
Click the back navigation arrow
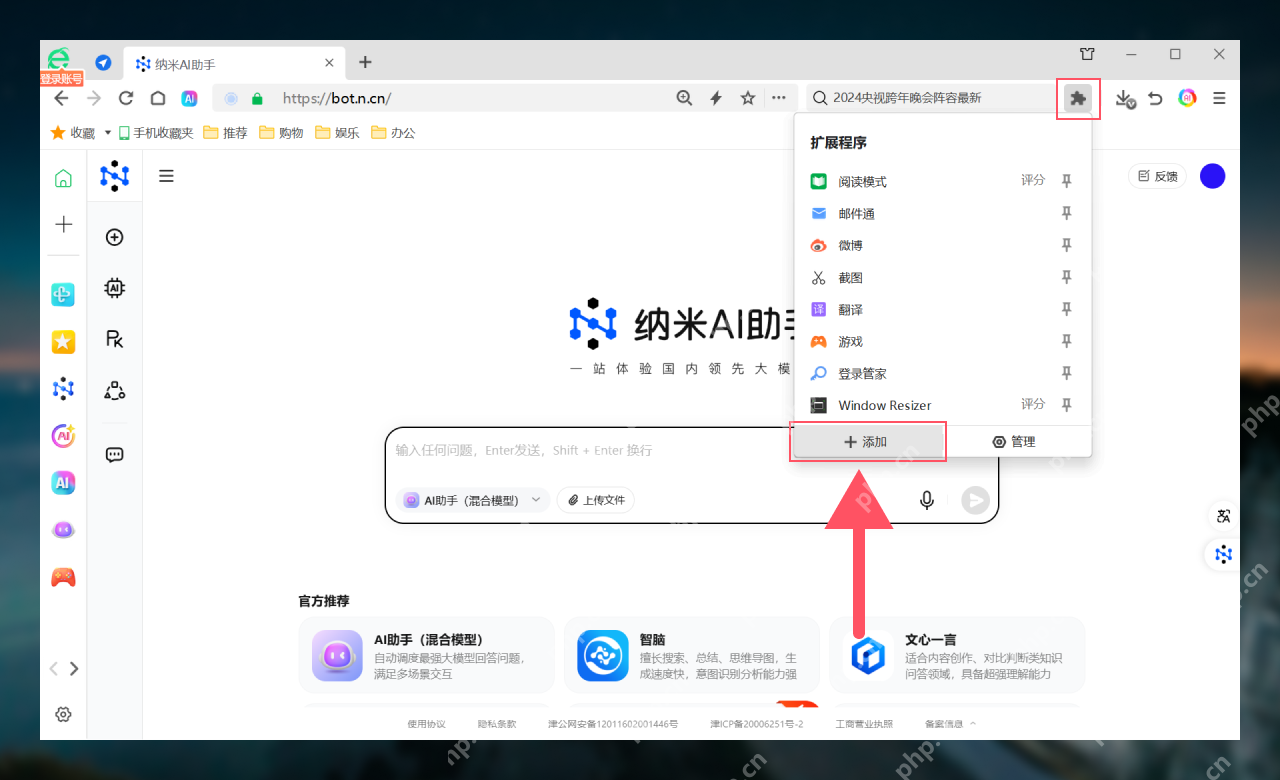click(x=61, y=98)
